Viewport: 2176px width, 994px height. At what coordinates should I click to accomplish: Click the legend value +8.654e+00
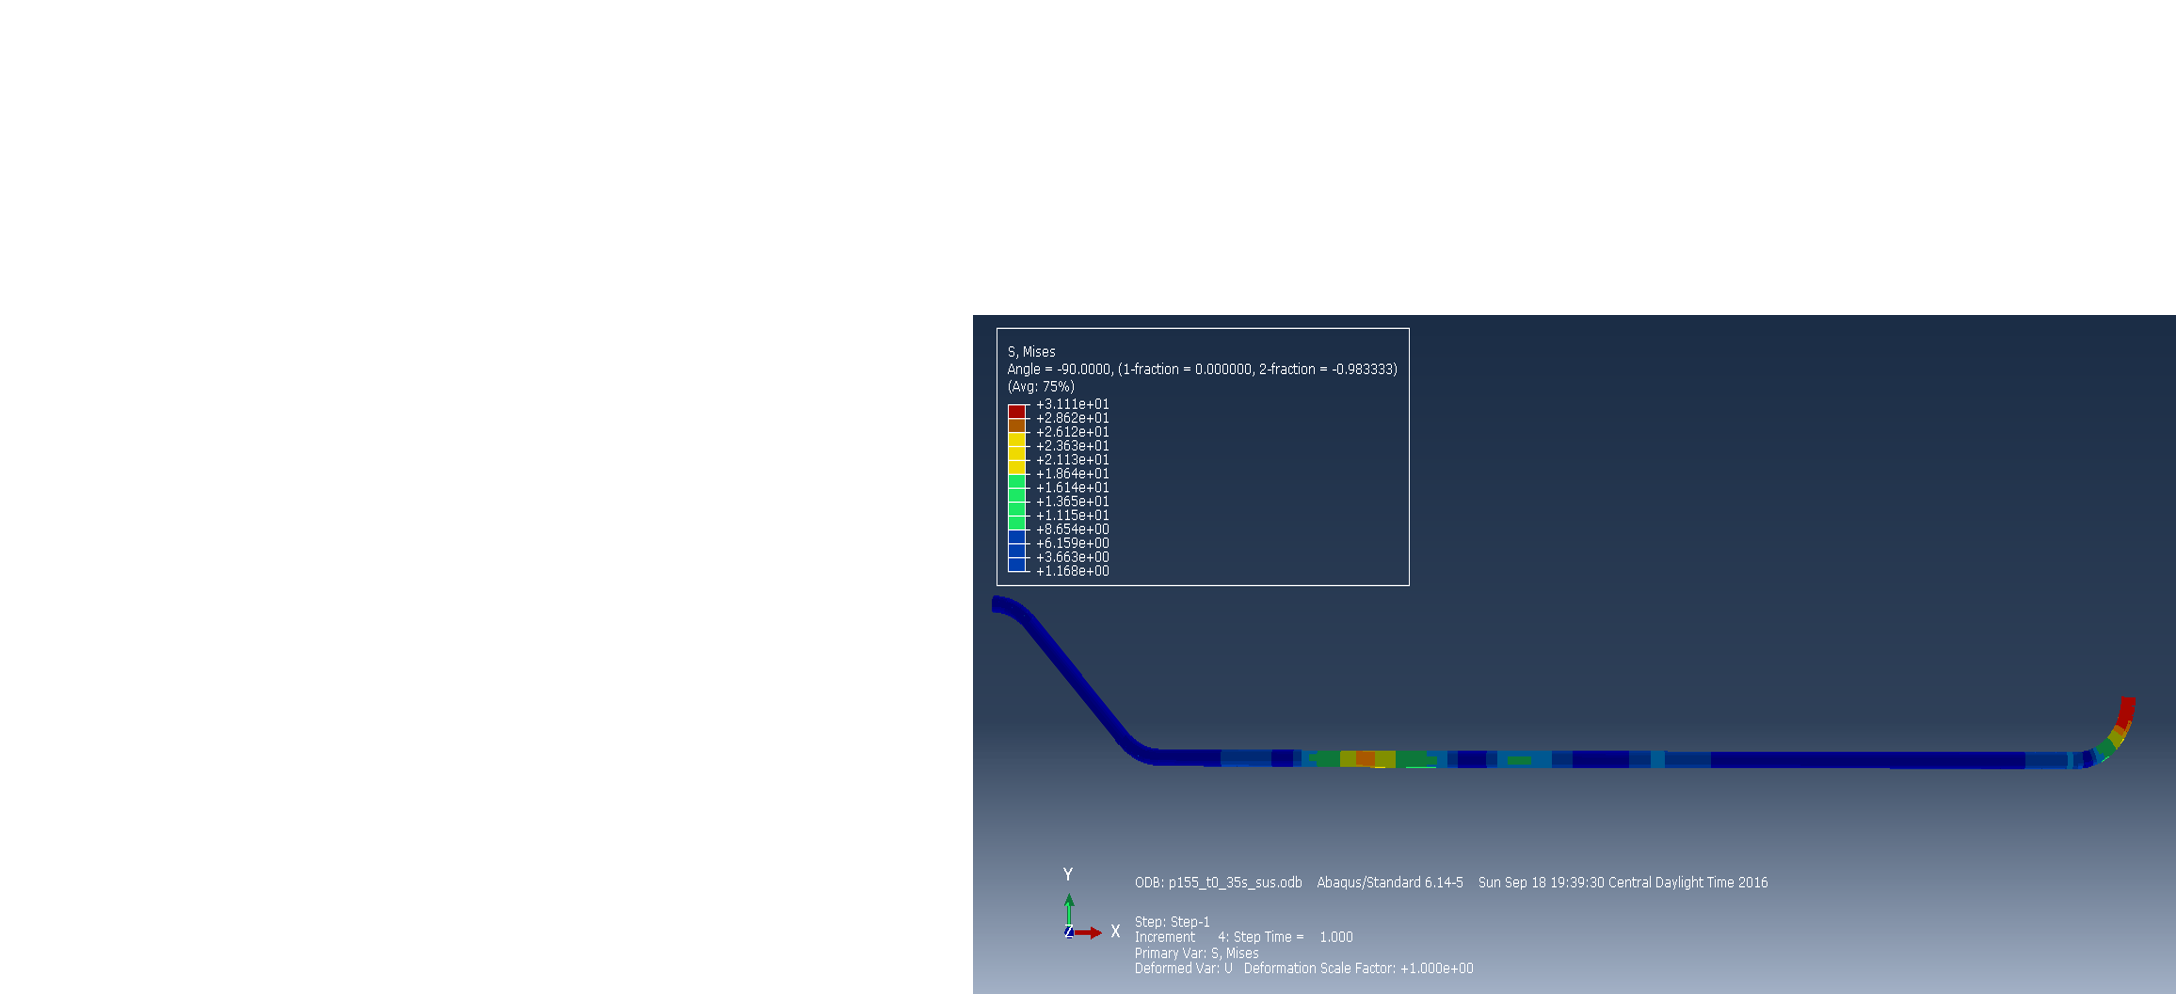1072,530
